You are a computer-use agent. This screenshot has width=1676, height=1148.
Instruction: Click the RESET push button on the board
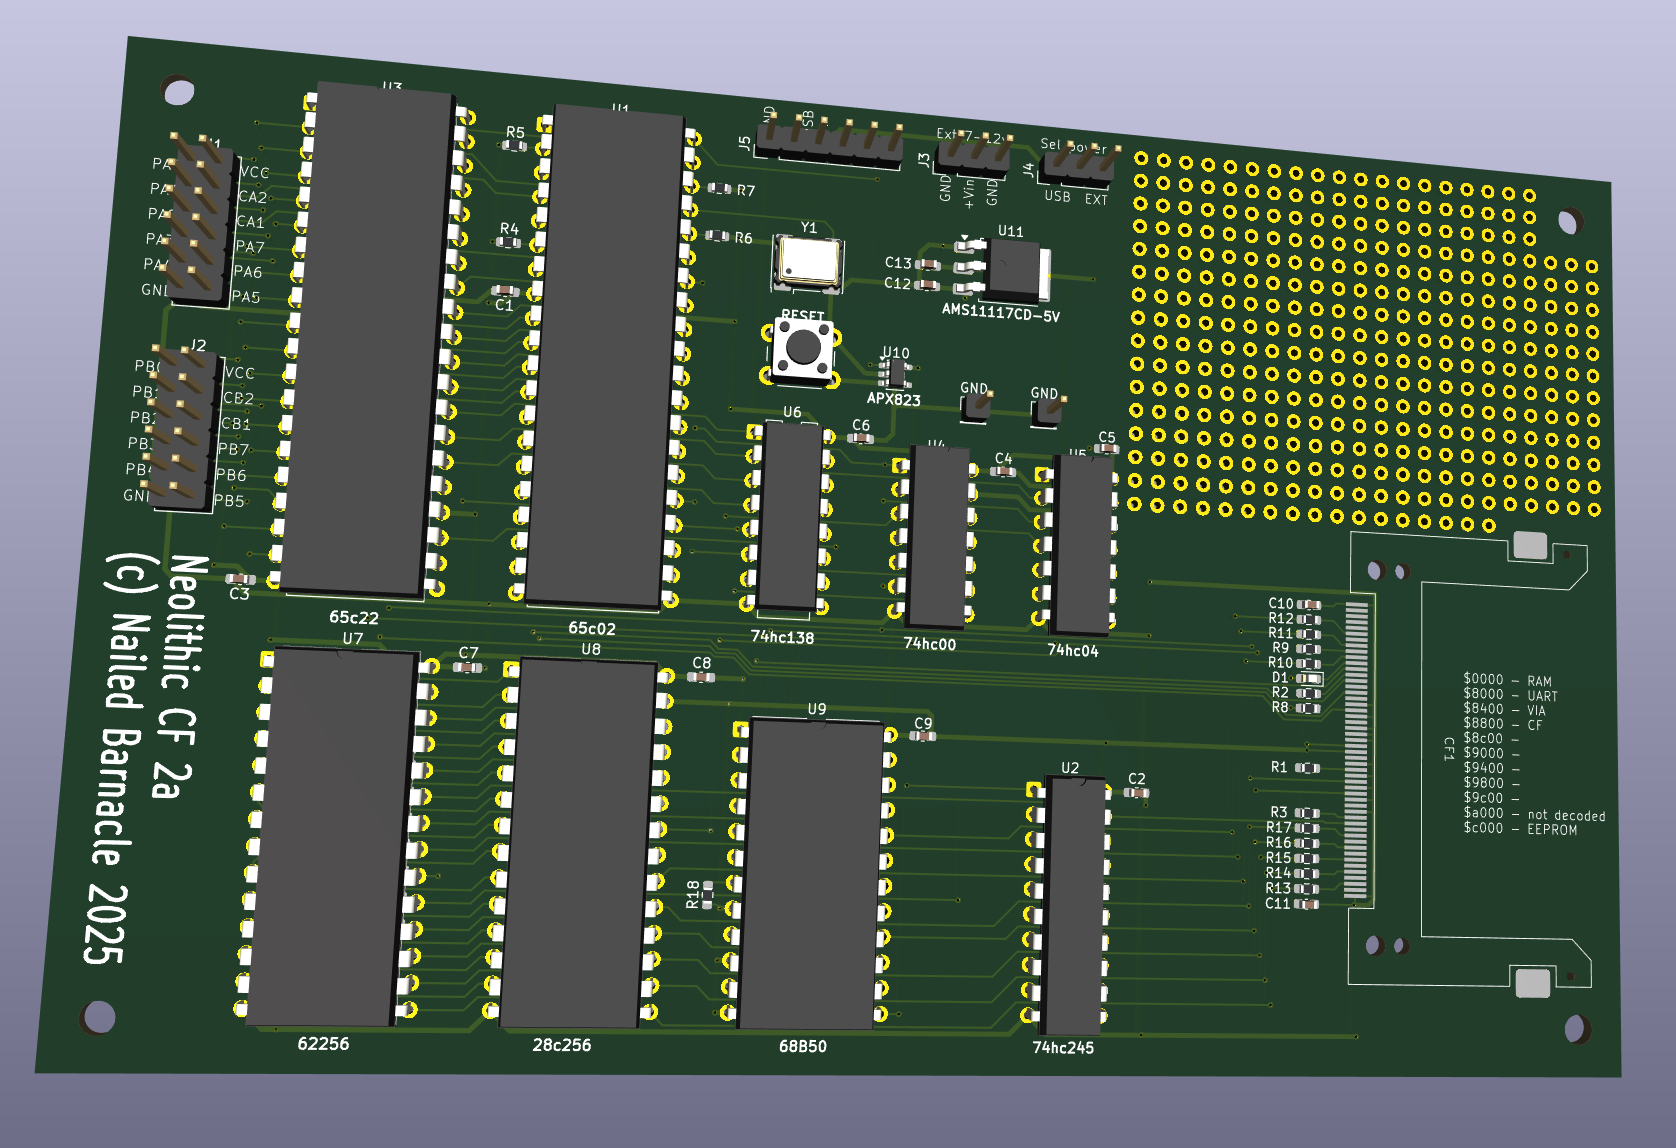[802, 348]
